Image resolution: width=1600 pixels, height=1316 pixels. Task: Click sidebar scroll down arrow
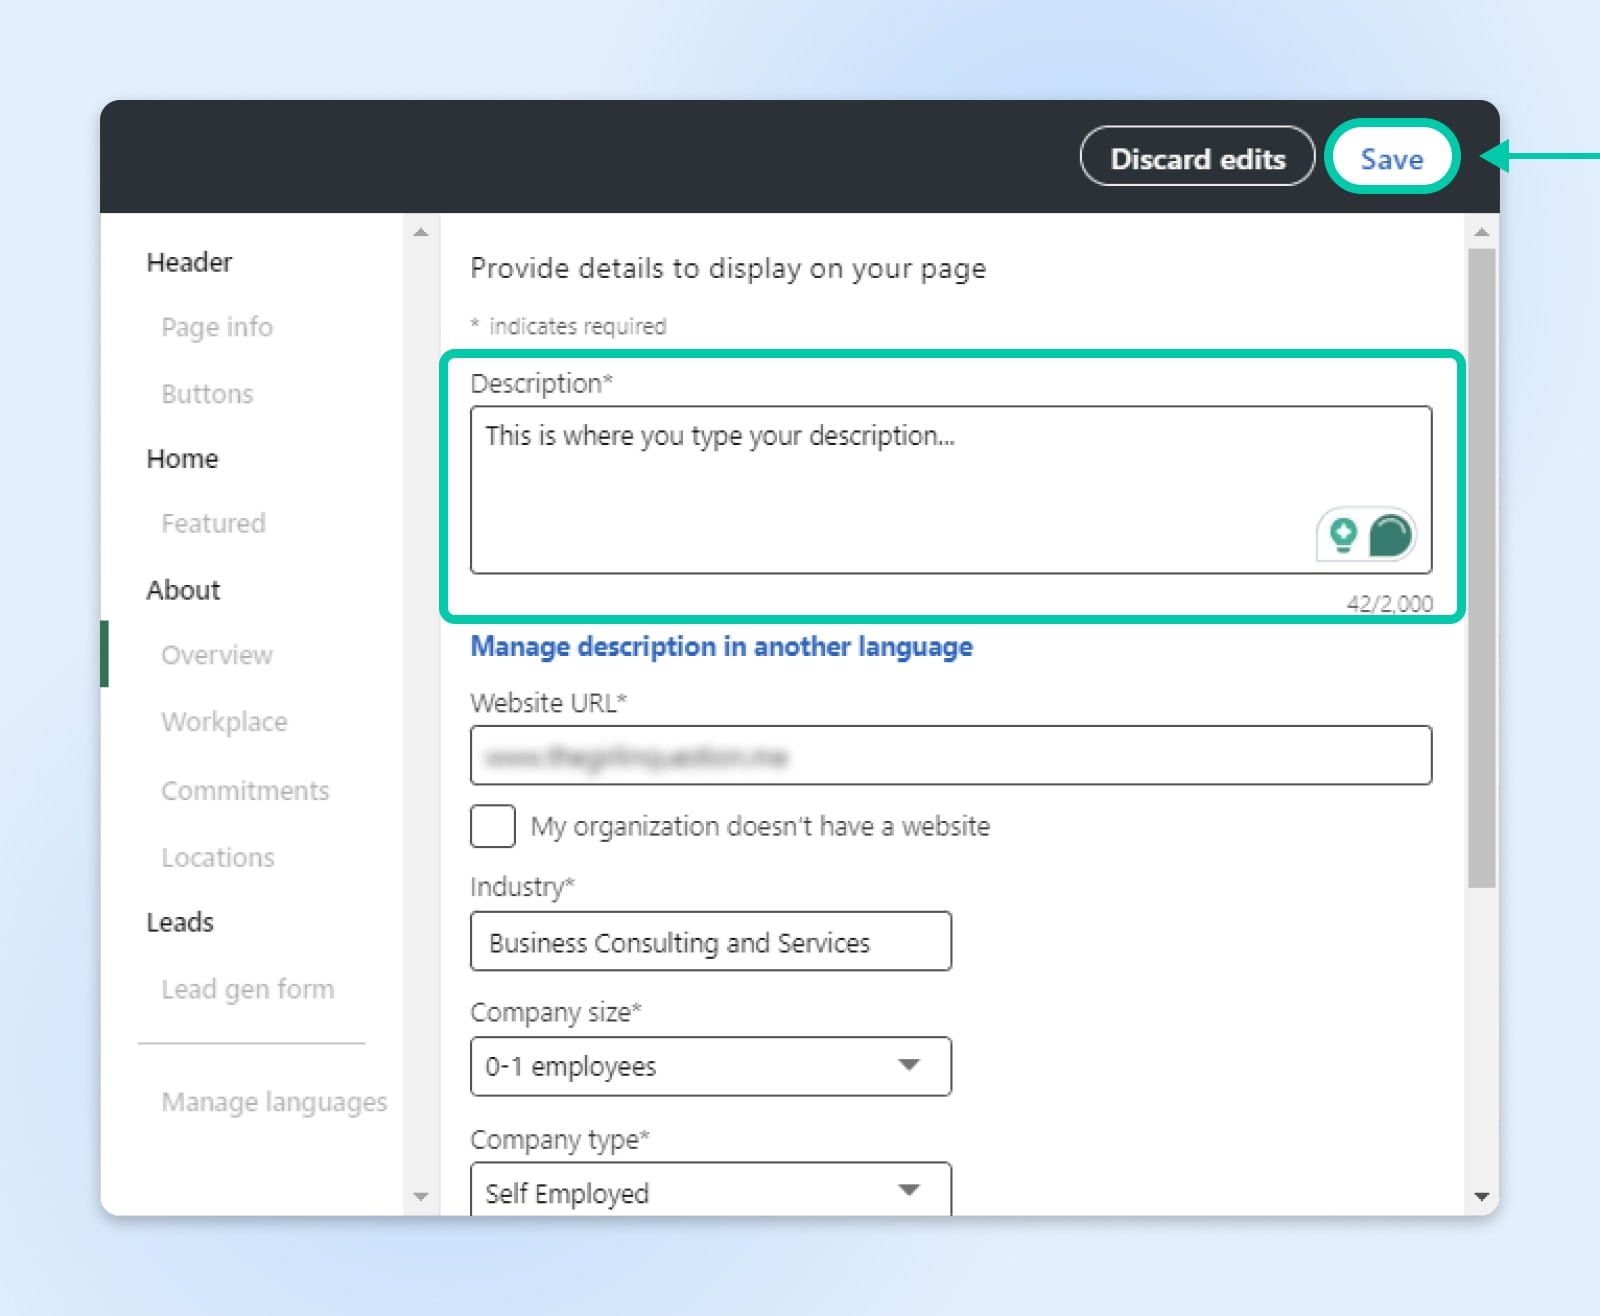(421, 1196)
